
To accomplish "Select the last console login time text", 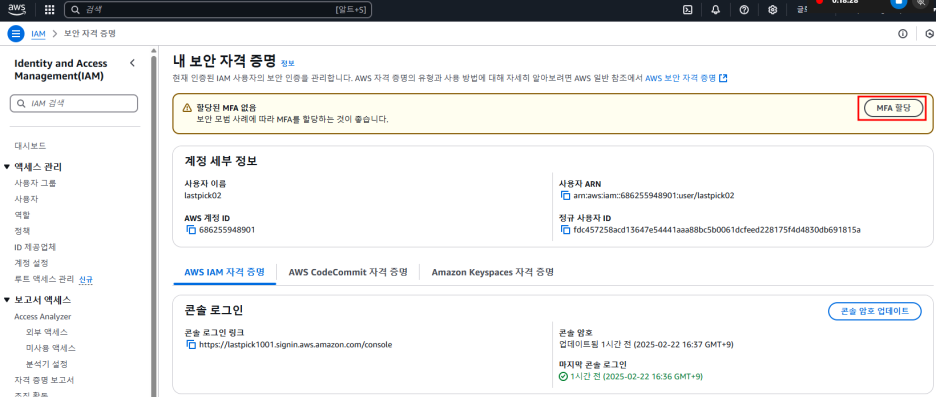I will (x=636, y=377).
